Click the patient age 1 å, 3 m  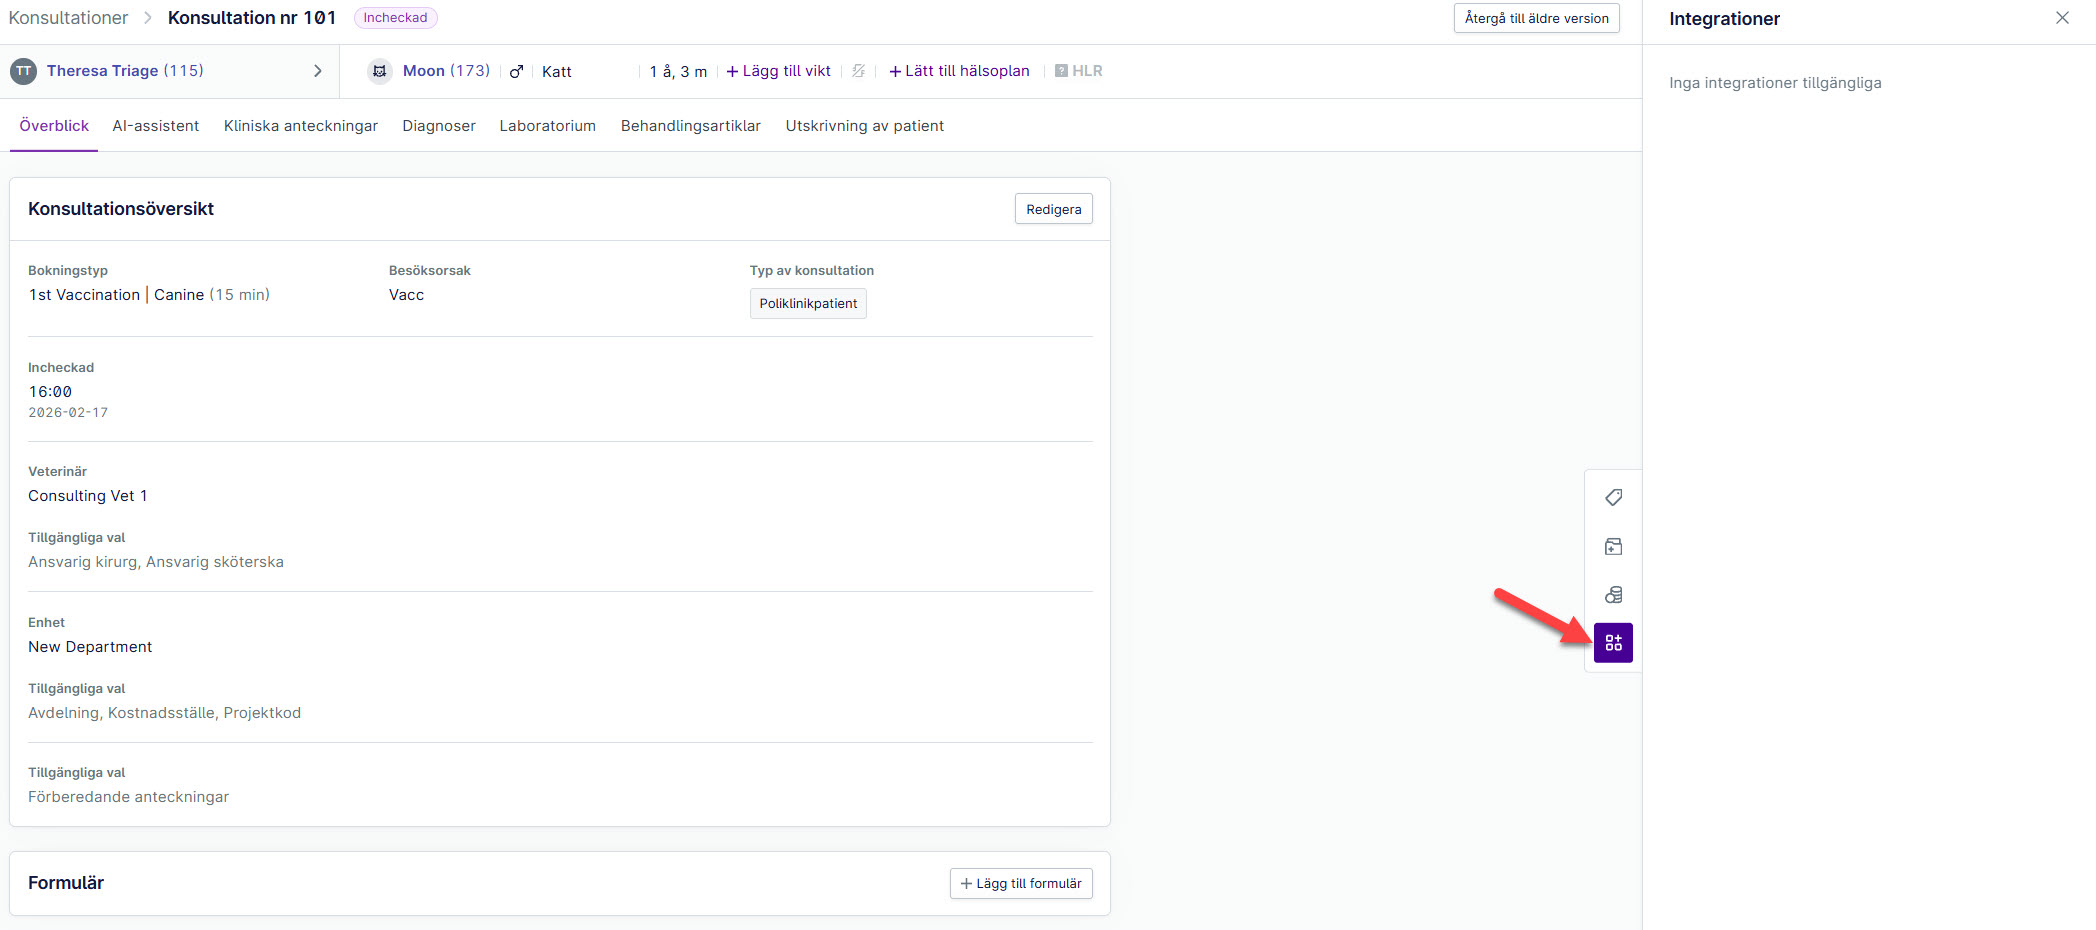pos(678,72)
